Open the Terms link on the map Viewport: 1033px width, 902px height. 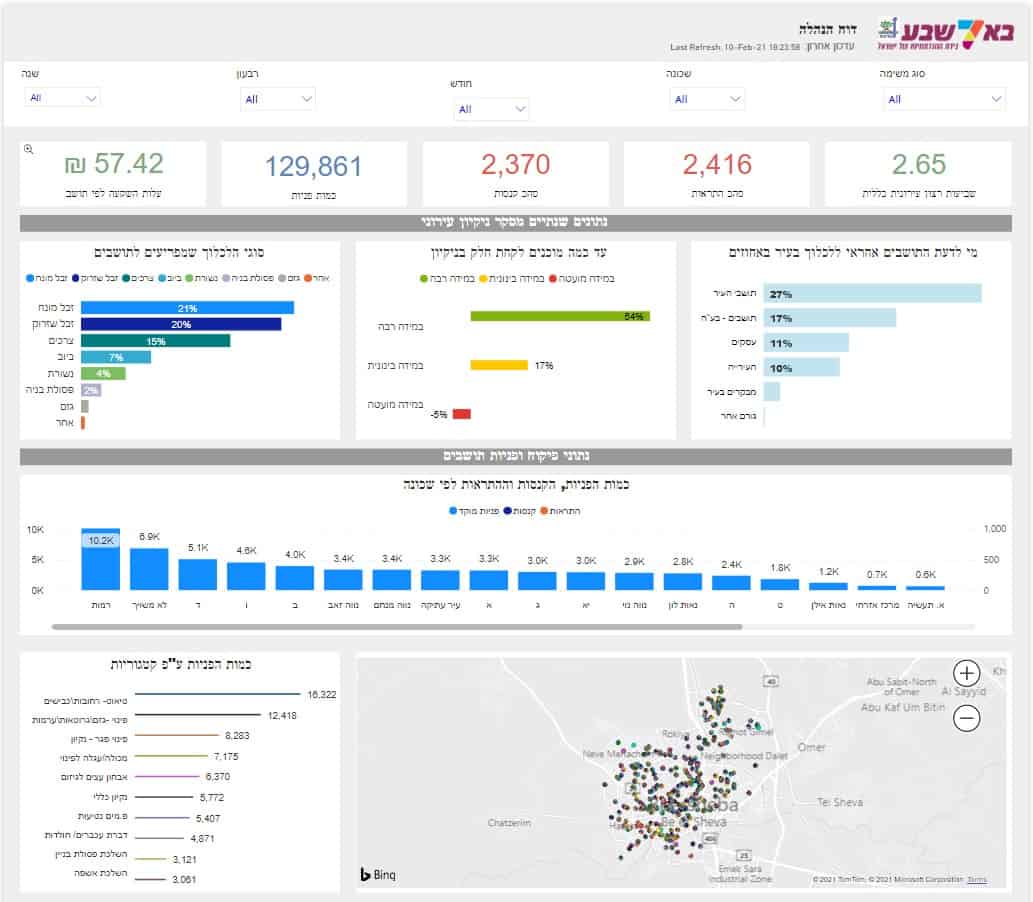pyautogui.click(x=976, y=880)
